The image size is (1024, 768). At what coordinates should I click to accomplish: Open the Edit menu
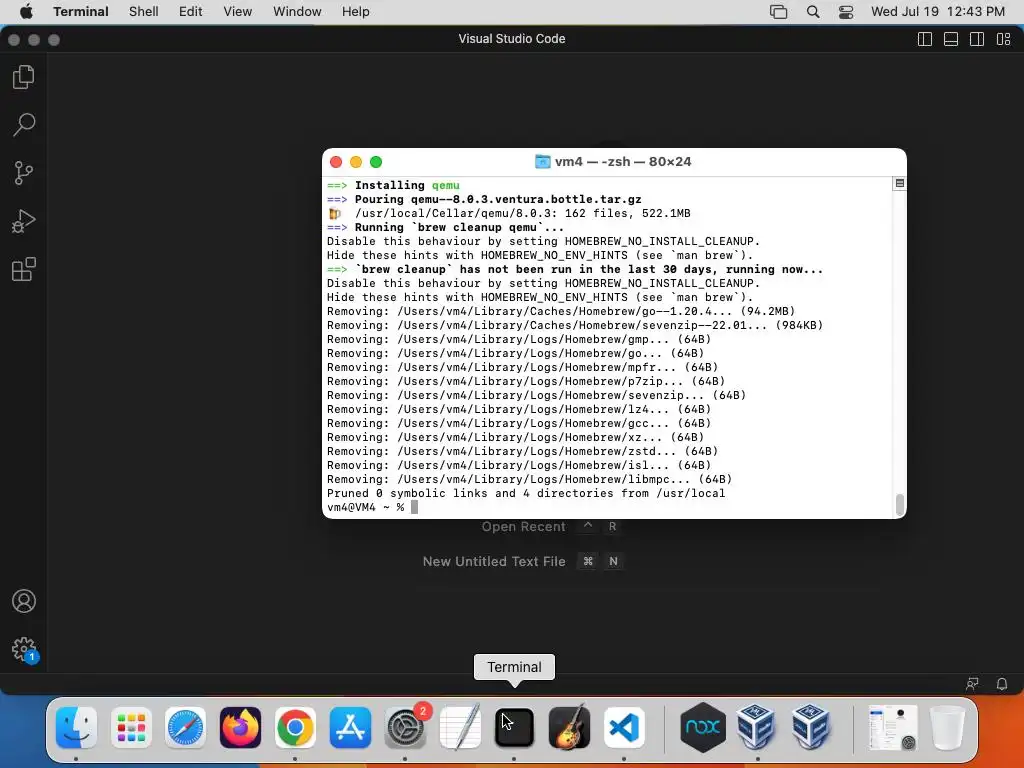(191, 12)
